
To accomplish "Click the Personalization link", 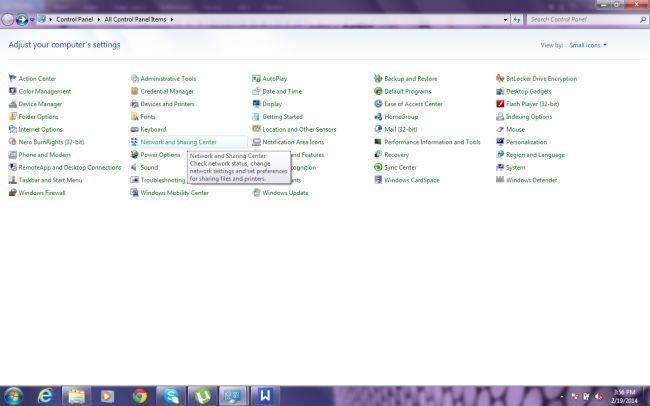I will click(526, 142).
